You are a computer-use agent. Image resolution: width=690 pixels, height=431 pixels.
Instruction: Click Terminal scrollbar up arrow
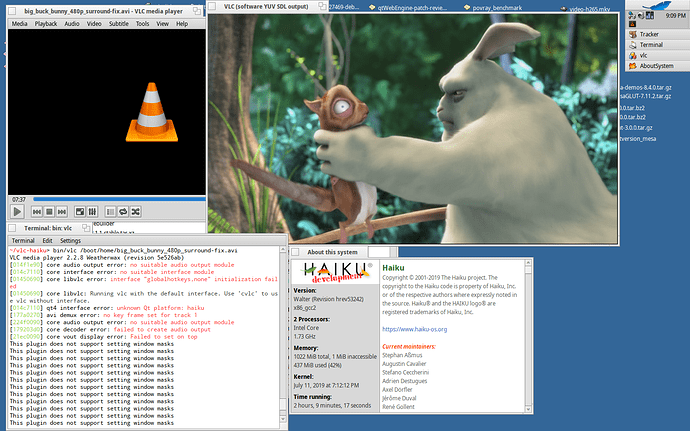283,250
